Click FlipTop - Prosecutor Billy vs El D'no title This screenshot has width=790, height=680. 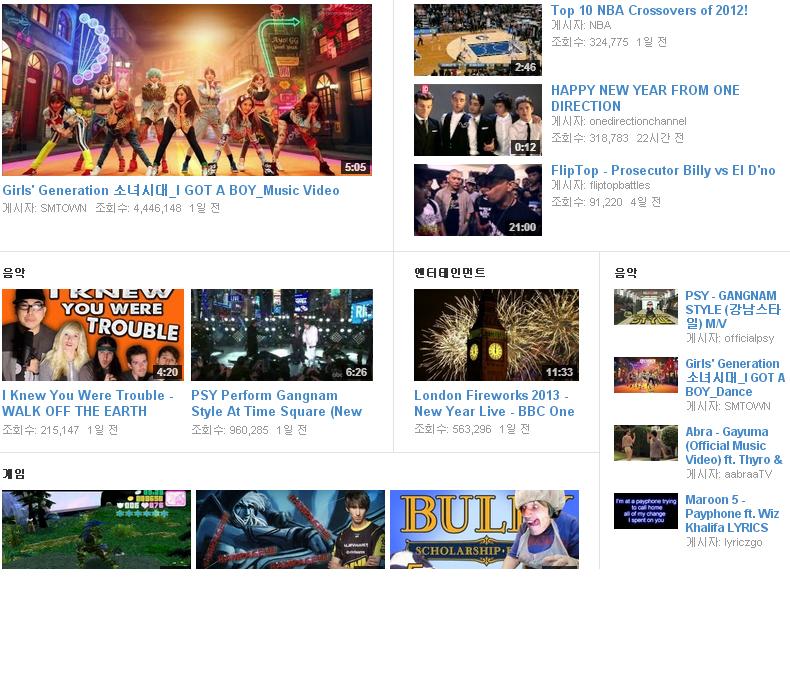(663, 170)
